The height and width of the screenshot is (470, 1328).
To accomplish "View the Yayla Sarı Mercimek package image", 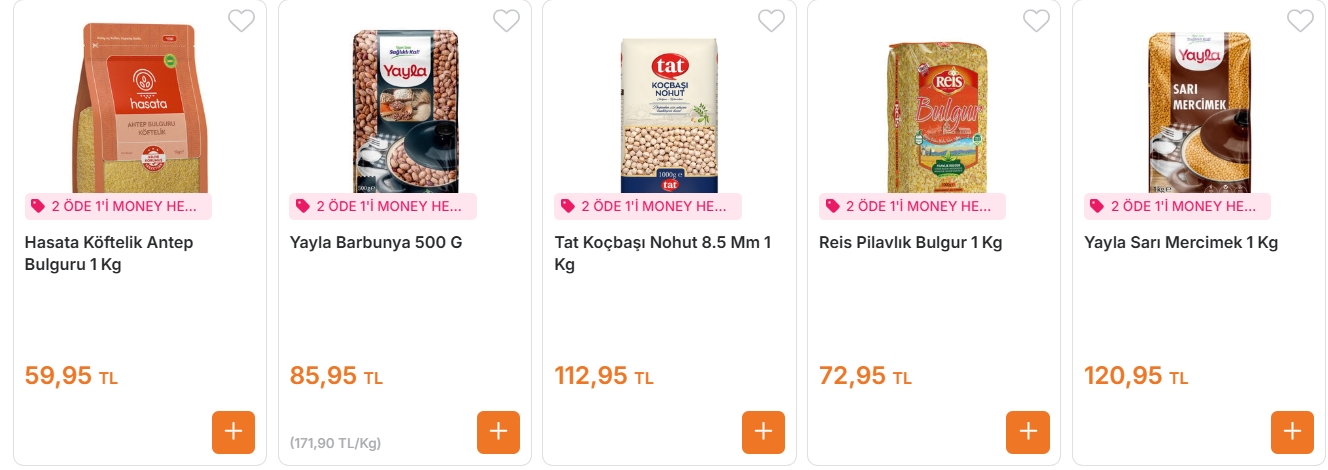I will 1198,110.
